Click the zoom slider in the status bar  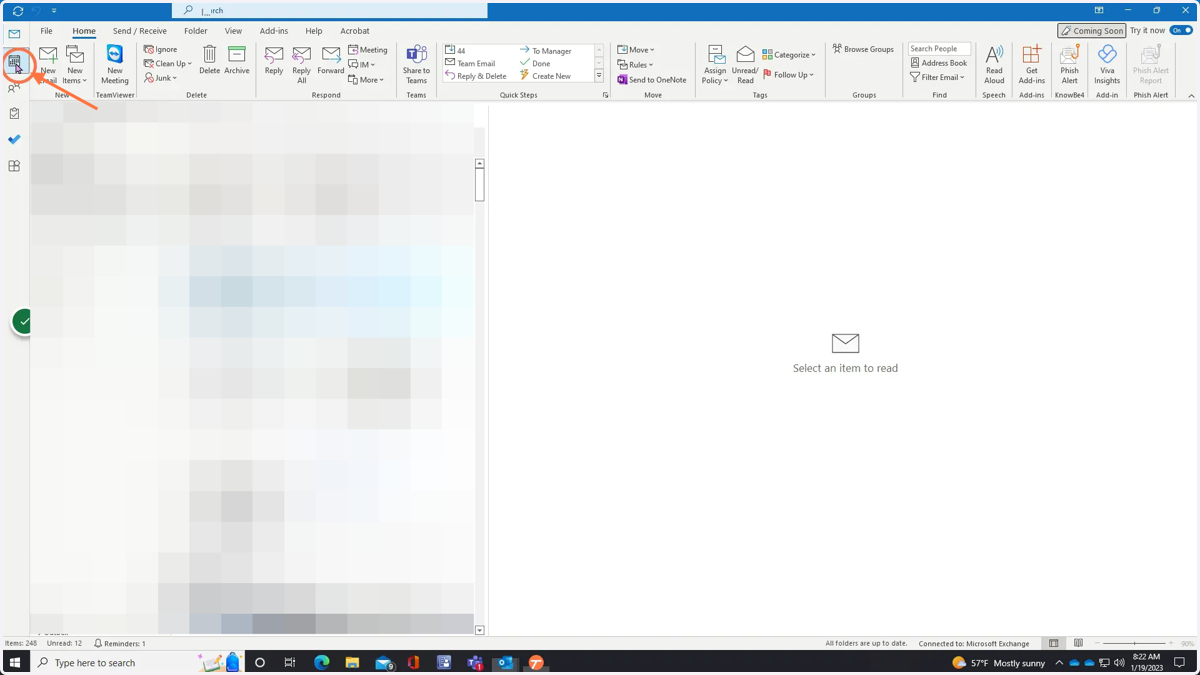(x=1134, y=643)
